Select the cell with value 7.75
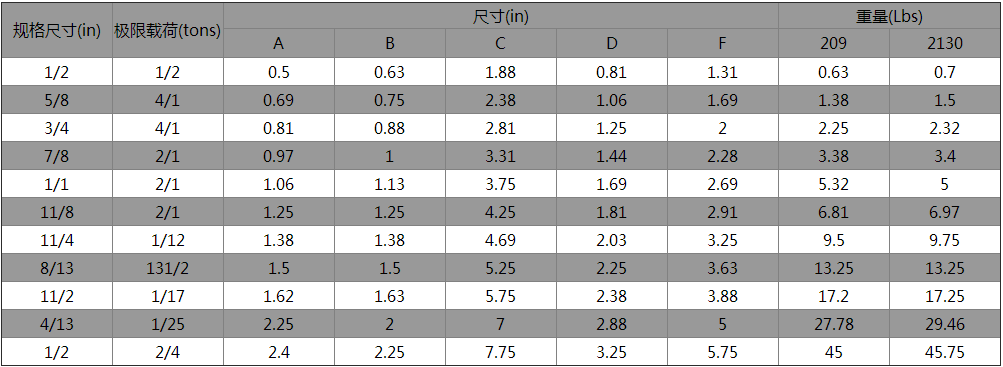This screenshot has width=1003, height=367. click(x=500, y=353)
